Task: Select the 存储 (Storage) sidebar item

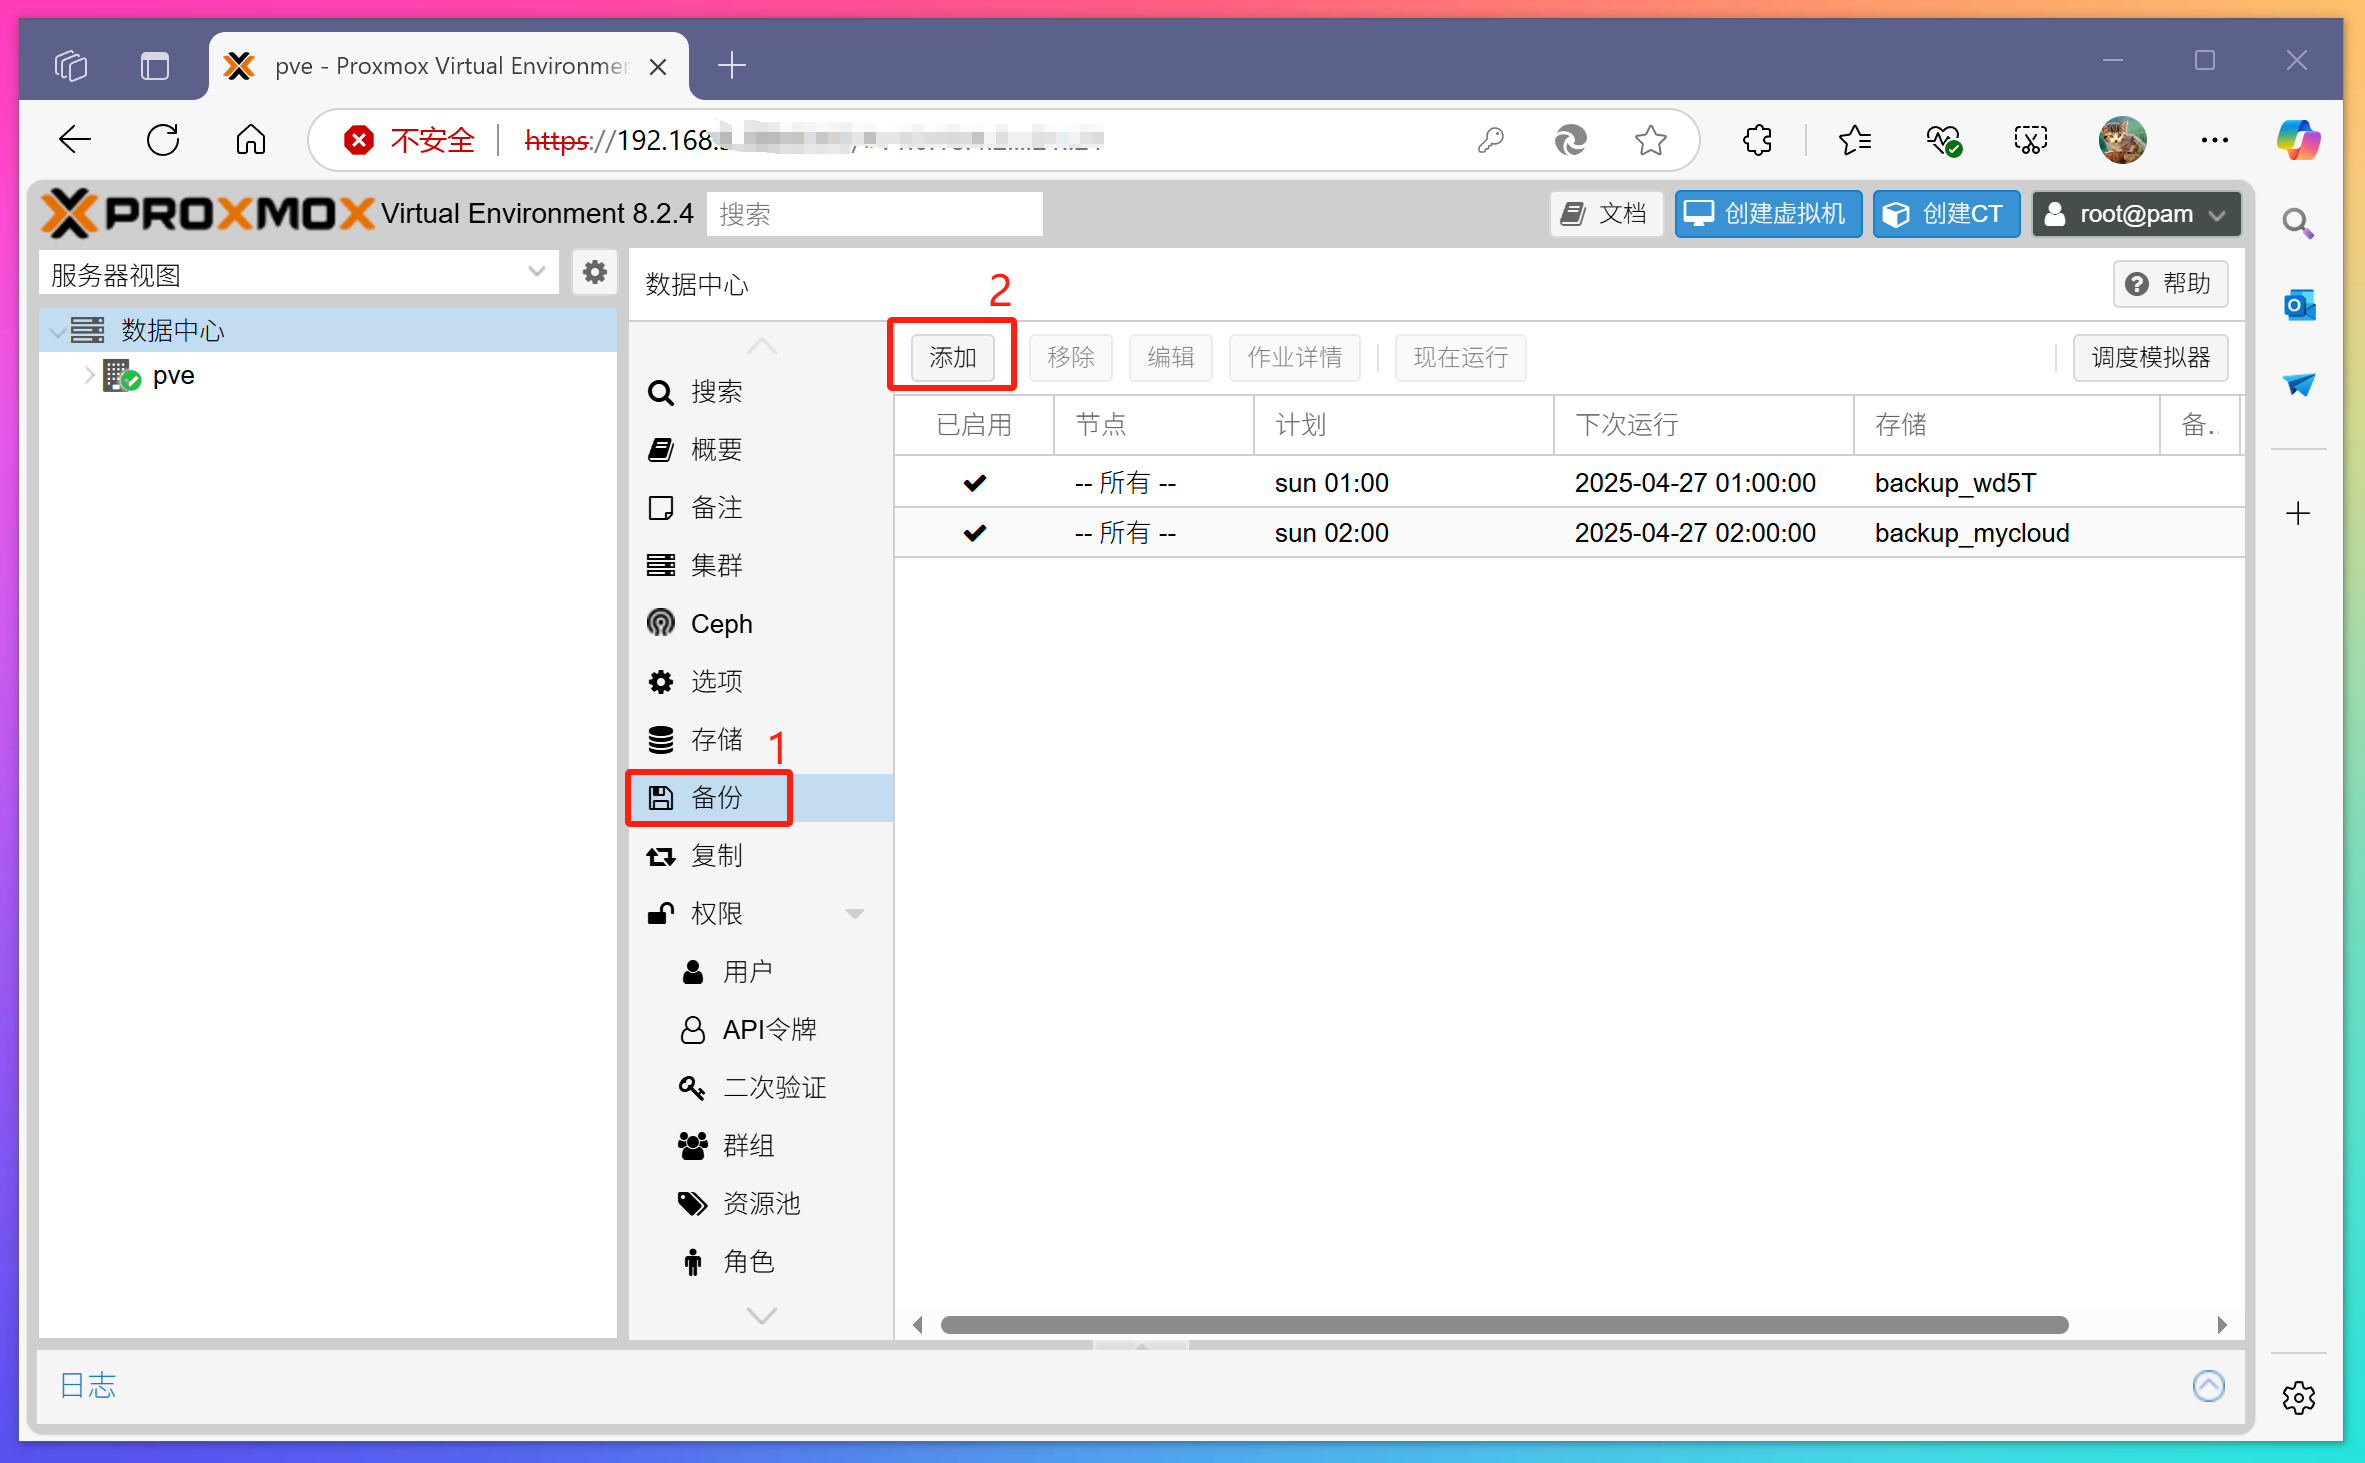Action: [x=716, y=739]
